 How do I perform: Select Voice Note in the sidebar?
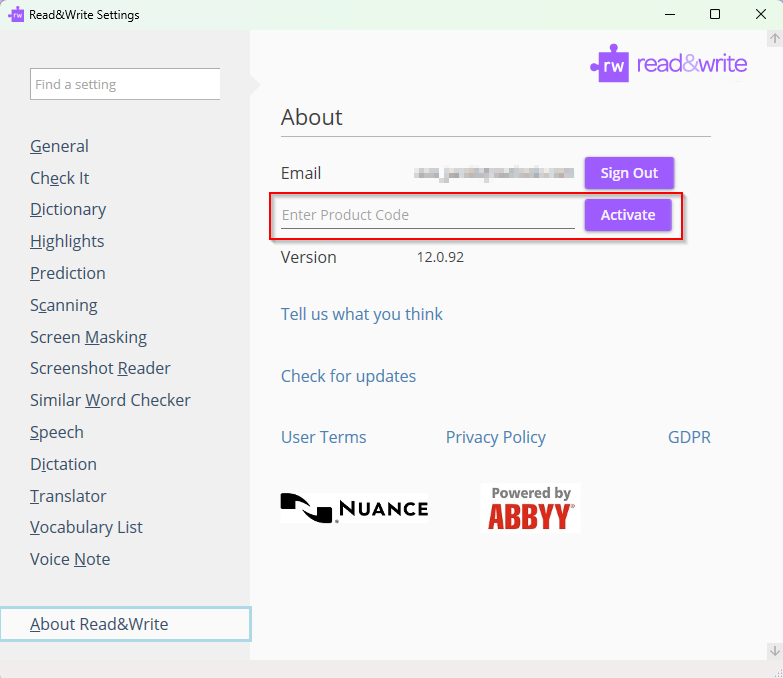click(70, 559)
